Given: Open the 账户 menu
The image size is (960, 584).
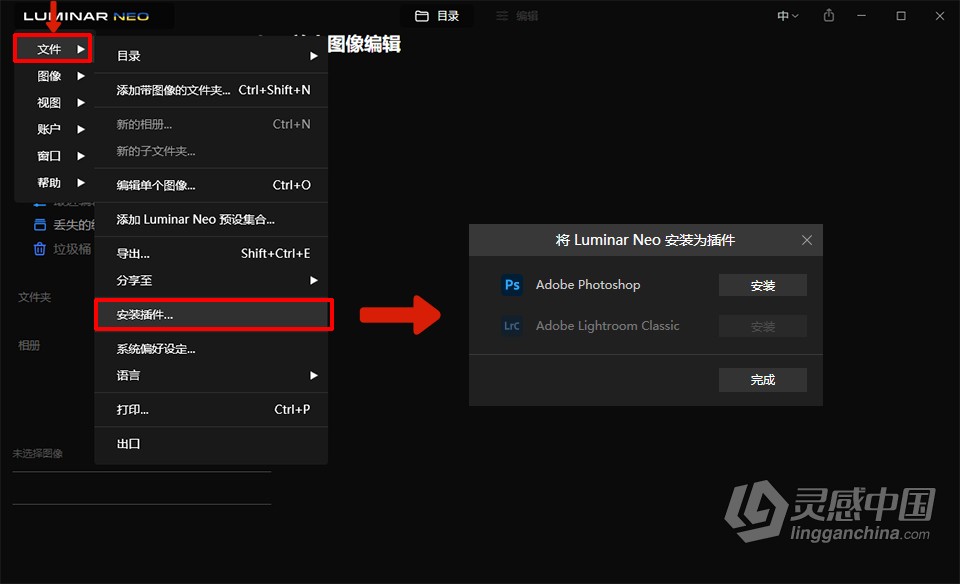Looking at the screenshot, I should (53, 129).
